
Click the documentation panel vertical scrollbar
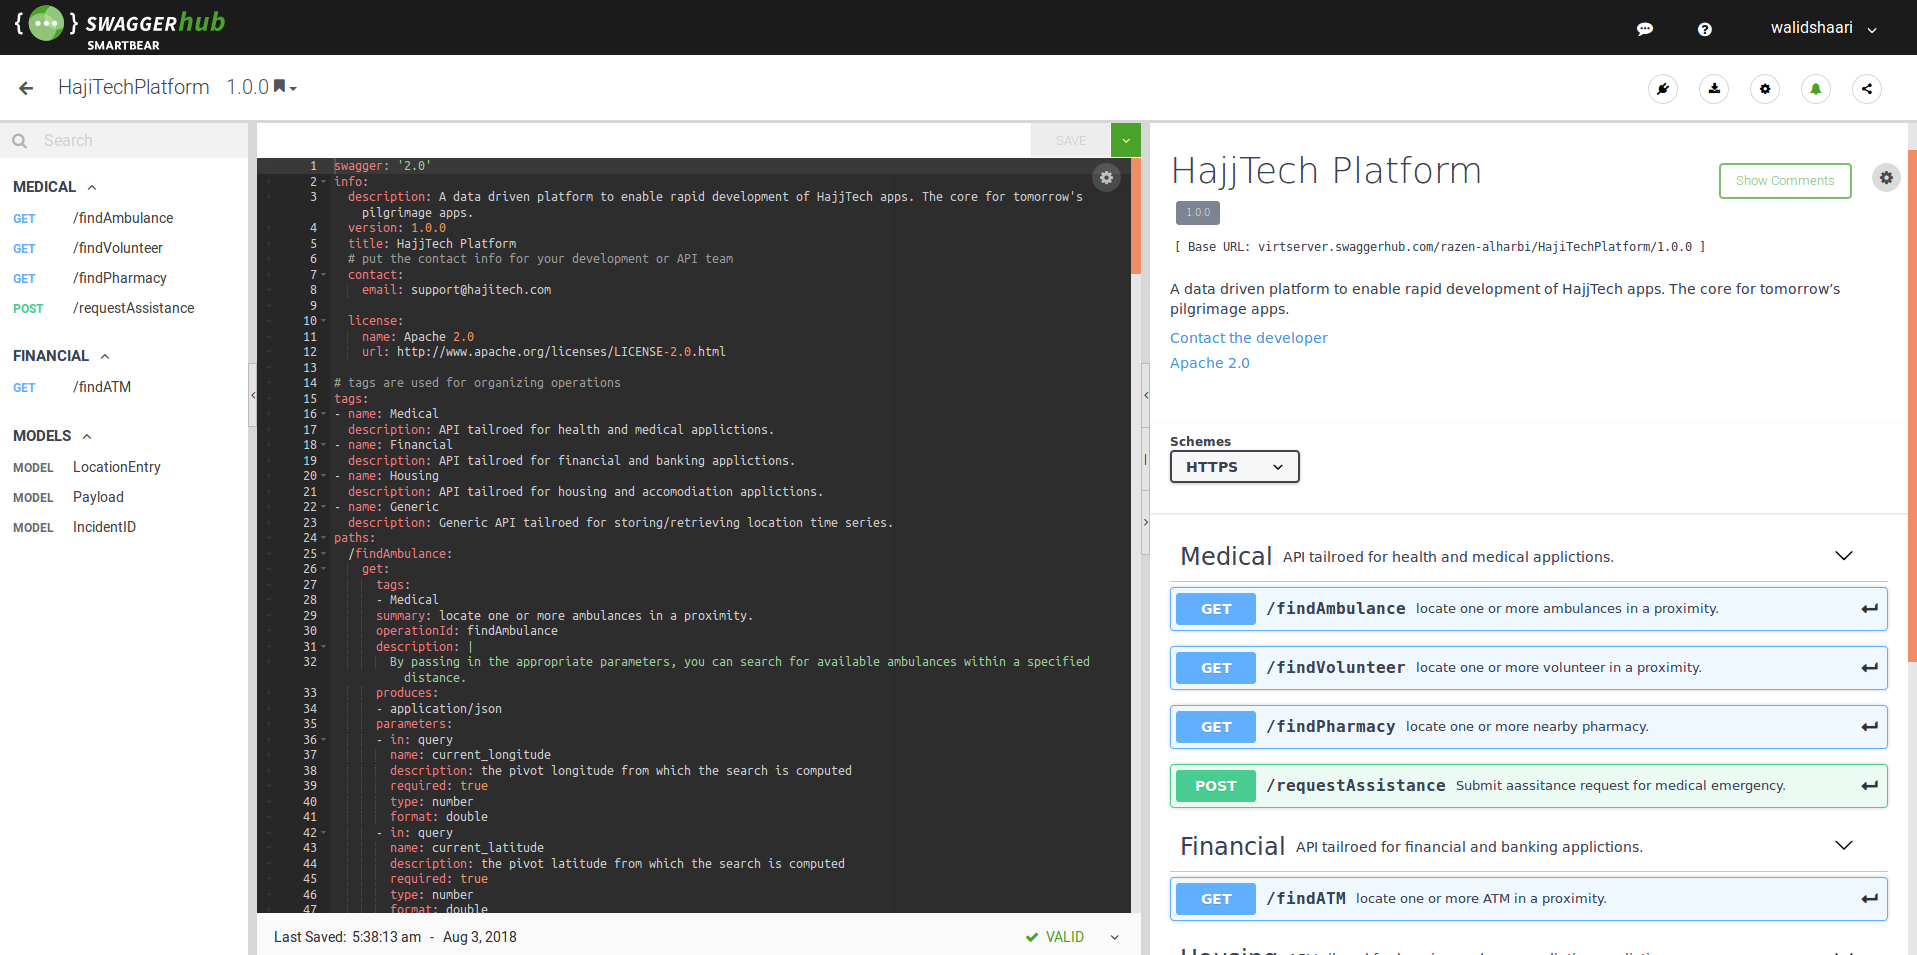(x=1912, y=405)
